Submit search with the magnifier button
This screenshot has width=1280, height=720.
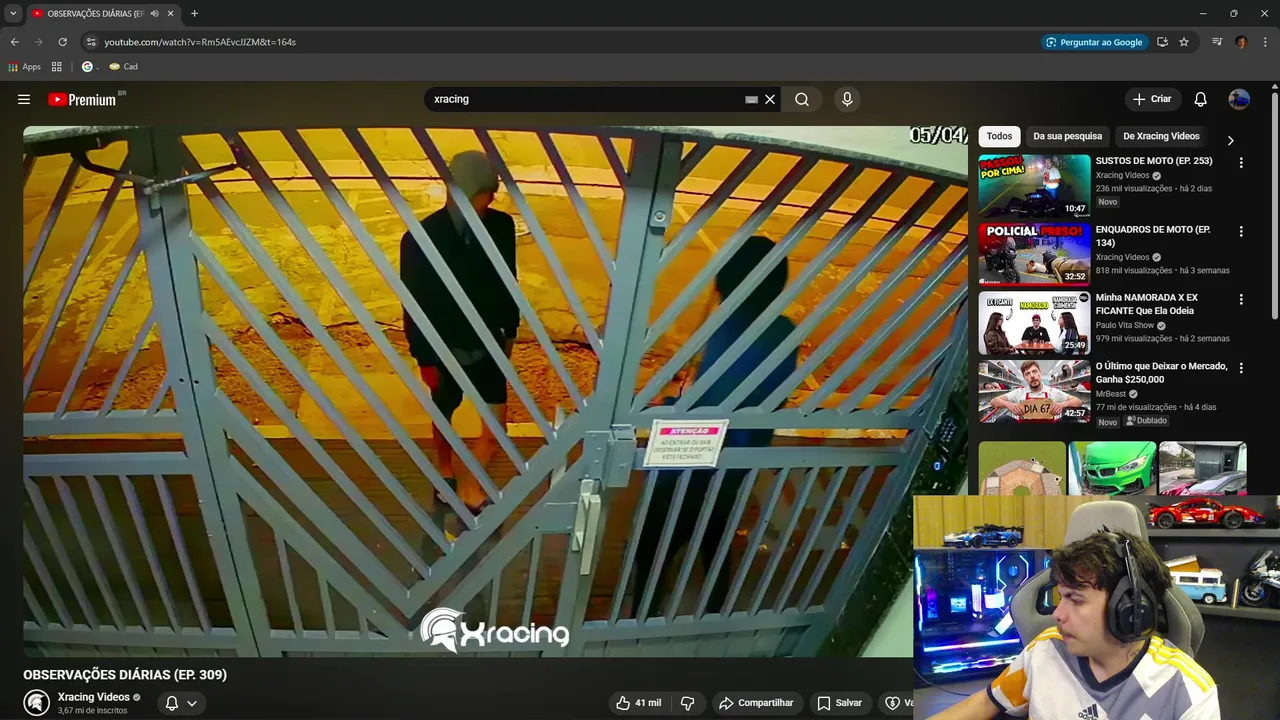coord(802,99)
